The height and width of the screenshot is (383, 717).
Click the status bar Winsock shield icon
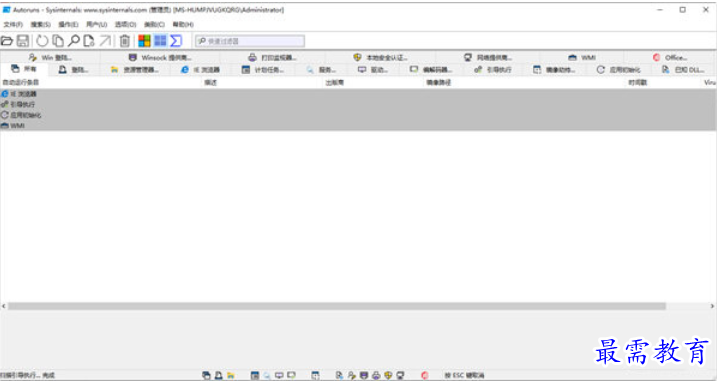tap(364, 376)
